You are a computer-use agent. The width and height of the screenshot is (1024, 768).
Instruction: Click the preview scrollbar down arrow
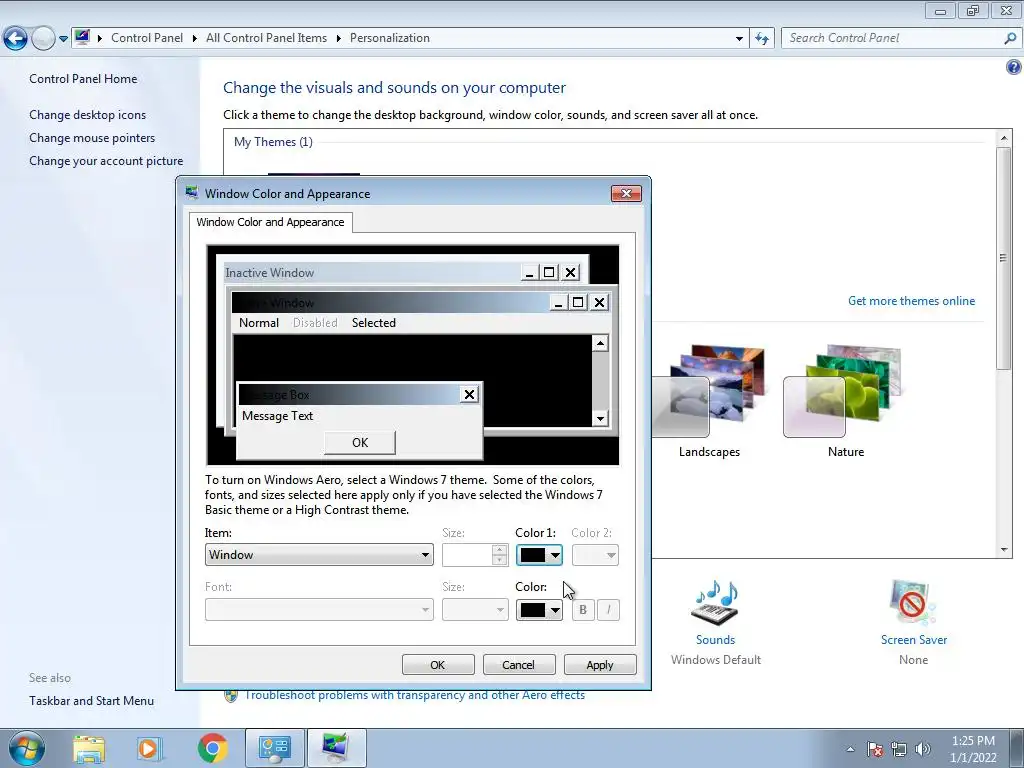pyautogui.click(x=600, y=418)
